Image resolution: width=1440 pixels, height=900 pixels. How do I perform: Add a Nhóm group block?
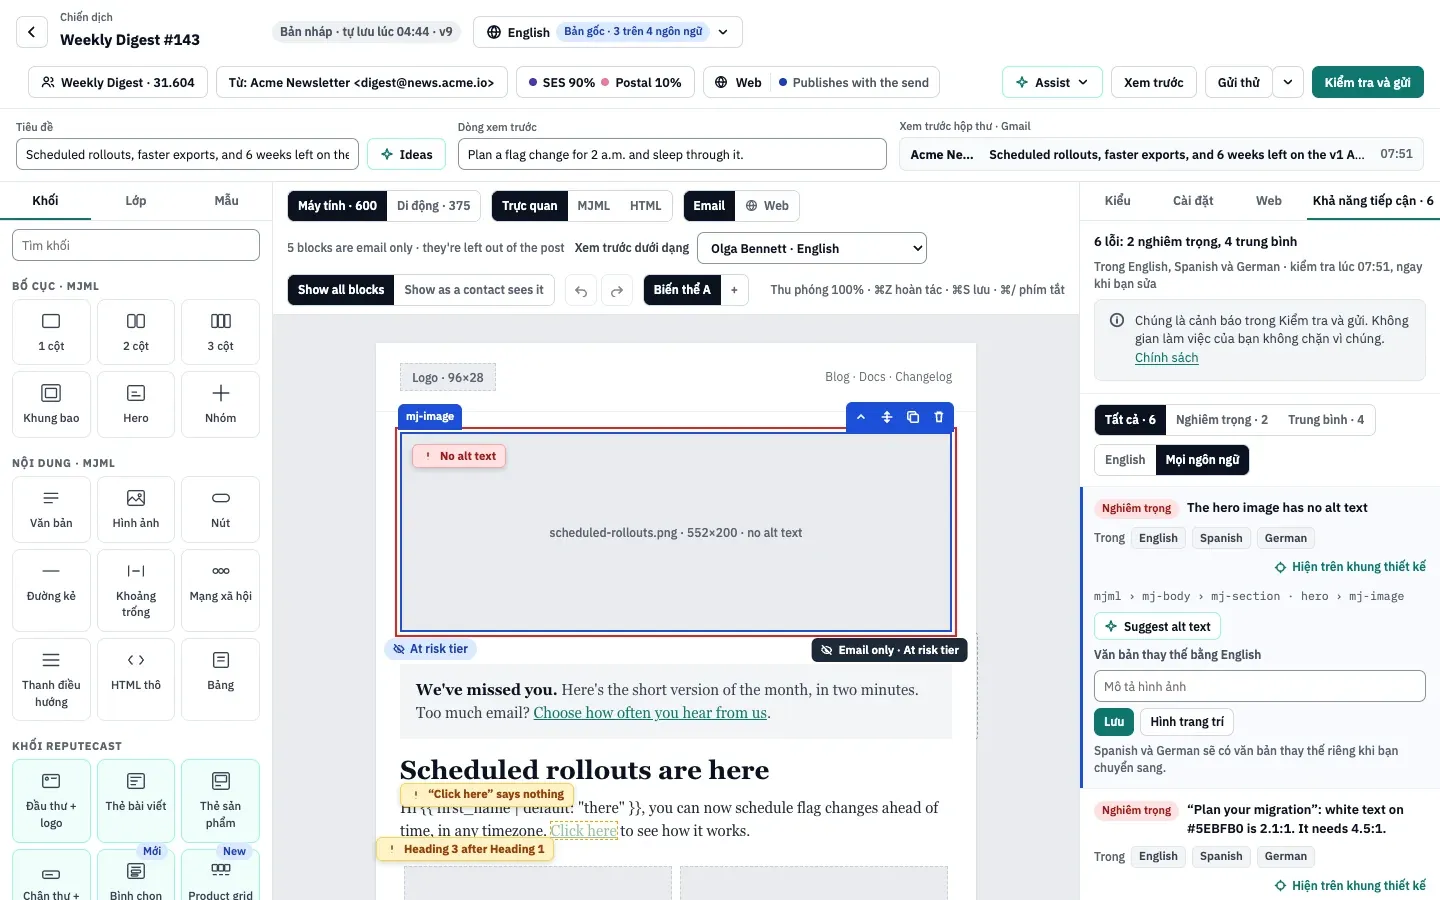(x=221, y=404)
